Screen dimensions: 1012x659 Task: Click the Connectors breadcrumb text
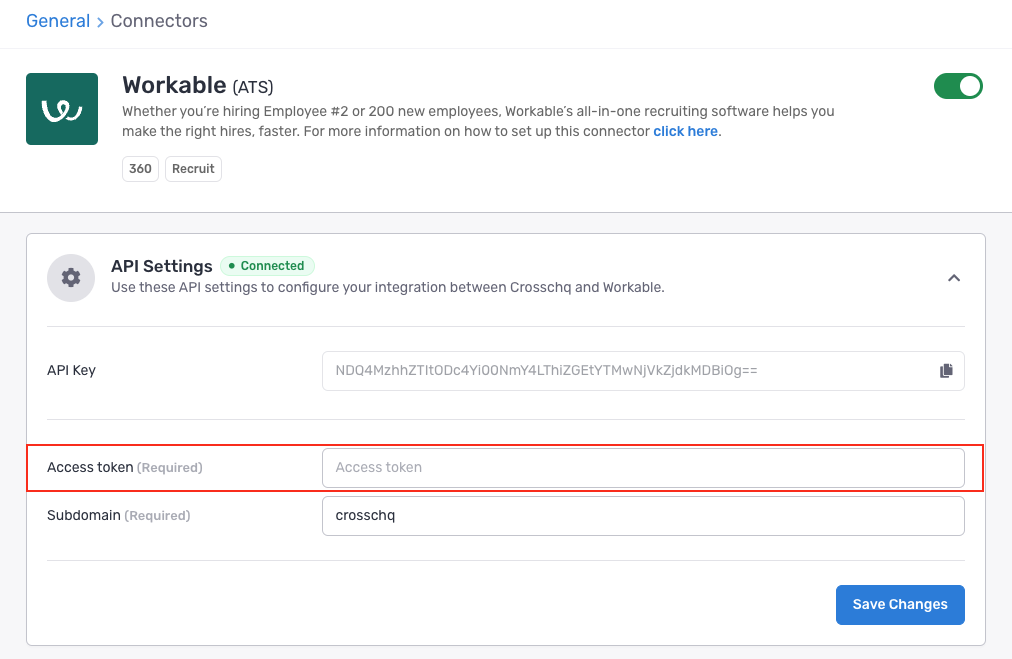(x=159, y=21)
